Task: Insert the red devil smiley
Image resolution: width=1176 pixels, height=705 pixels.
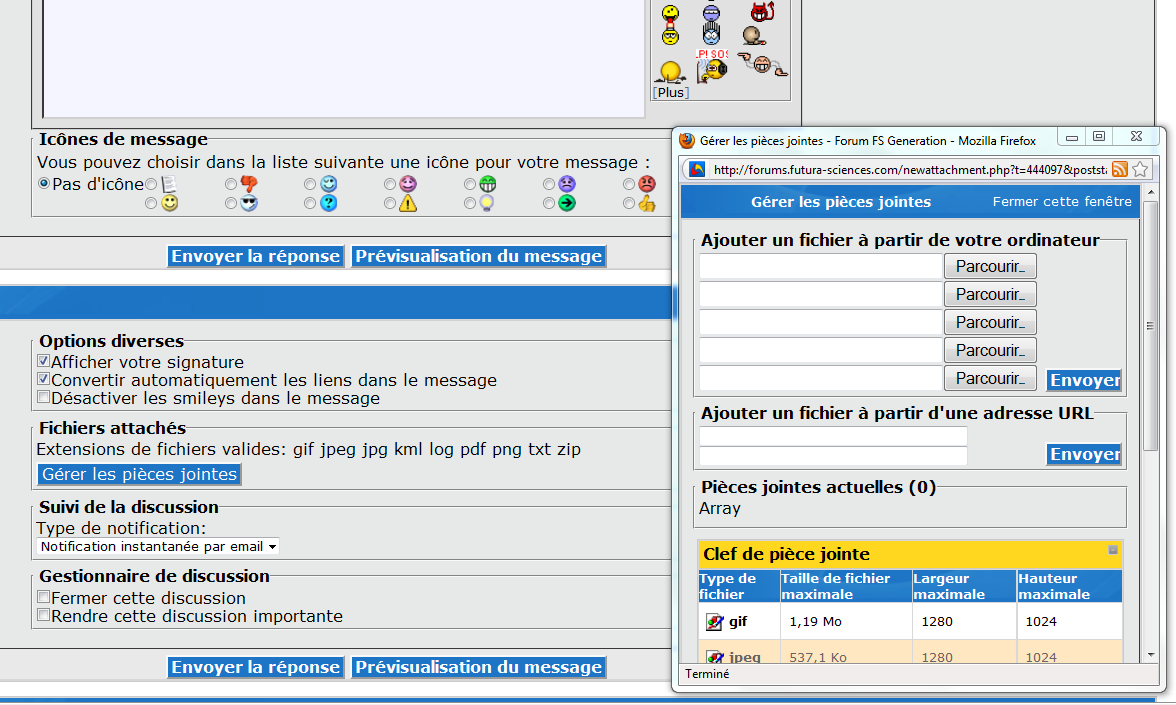Action: (x=762, y=11)
